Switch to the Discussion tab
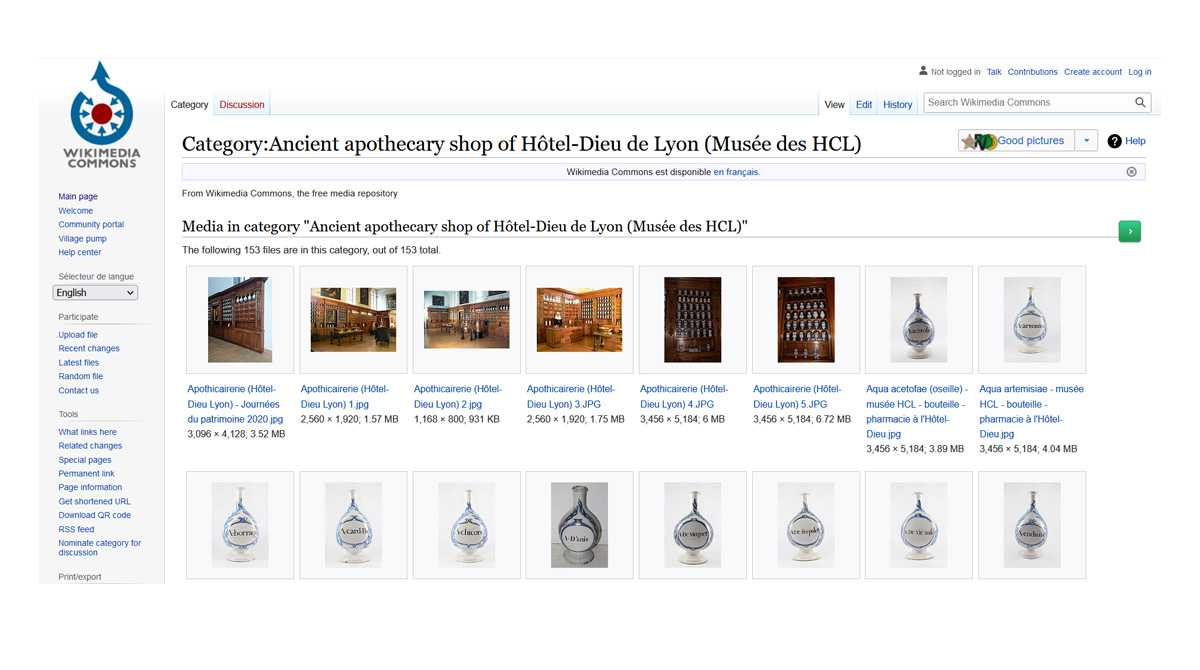Image resolution: width=1200 pixels, height=670 pixels. pyautogui.click(x=242, y=104)
